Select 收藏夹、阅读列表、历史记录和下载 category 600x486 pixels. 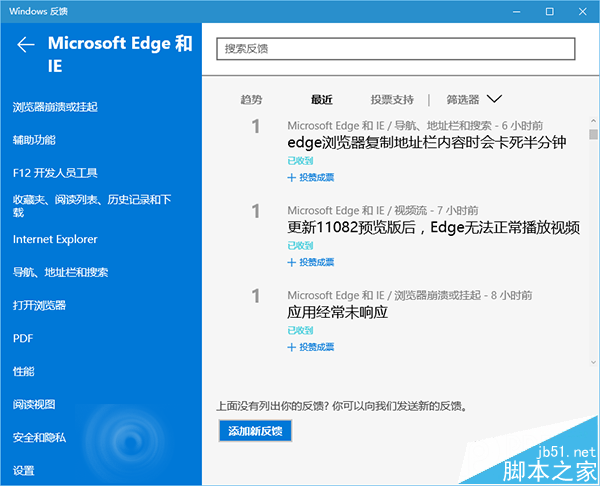[92, 205]
